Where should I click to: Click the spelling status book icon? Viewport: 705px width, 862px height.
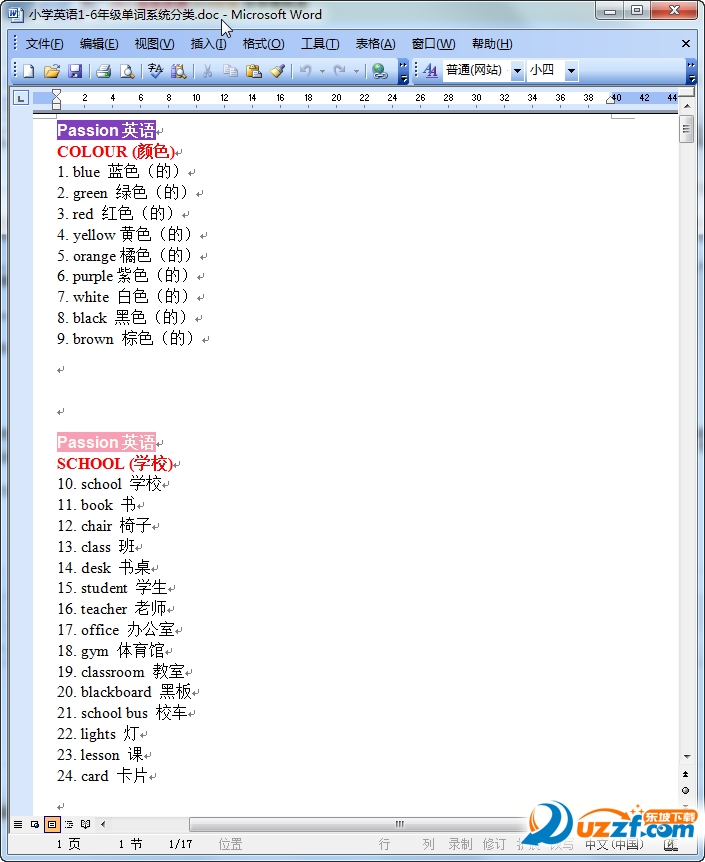coord(669,844)
